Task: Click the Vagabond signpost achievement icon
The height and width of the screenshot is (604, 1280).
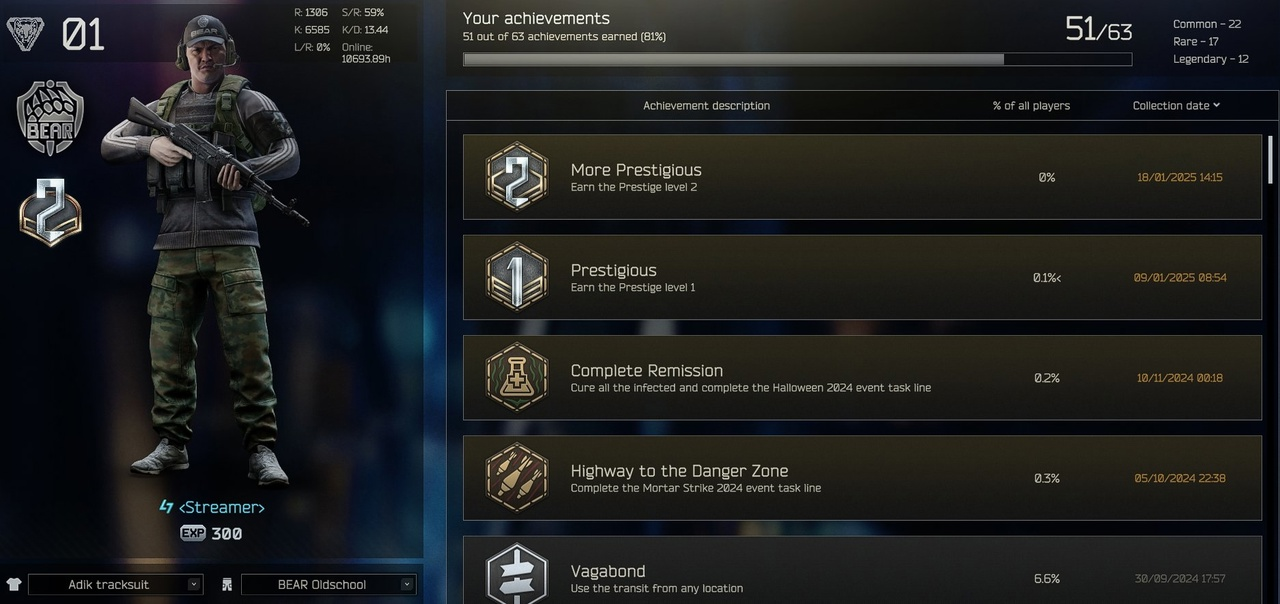Action: [x=516, y=574]
